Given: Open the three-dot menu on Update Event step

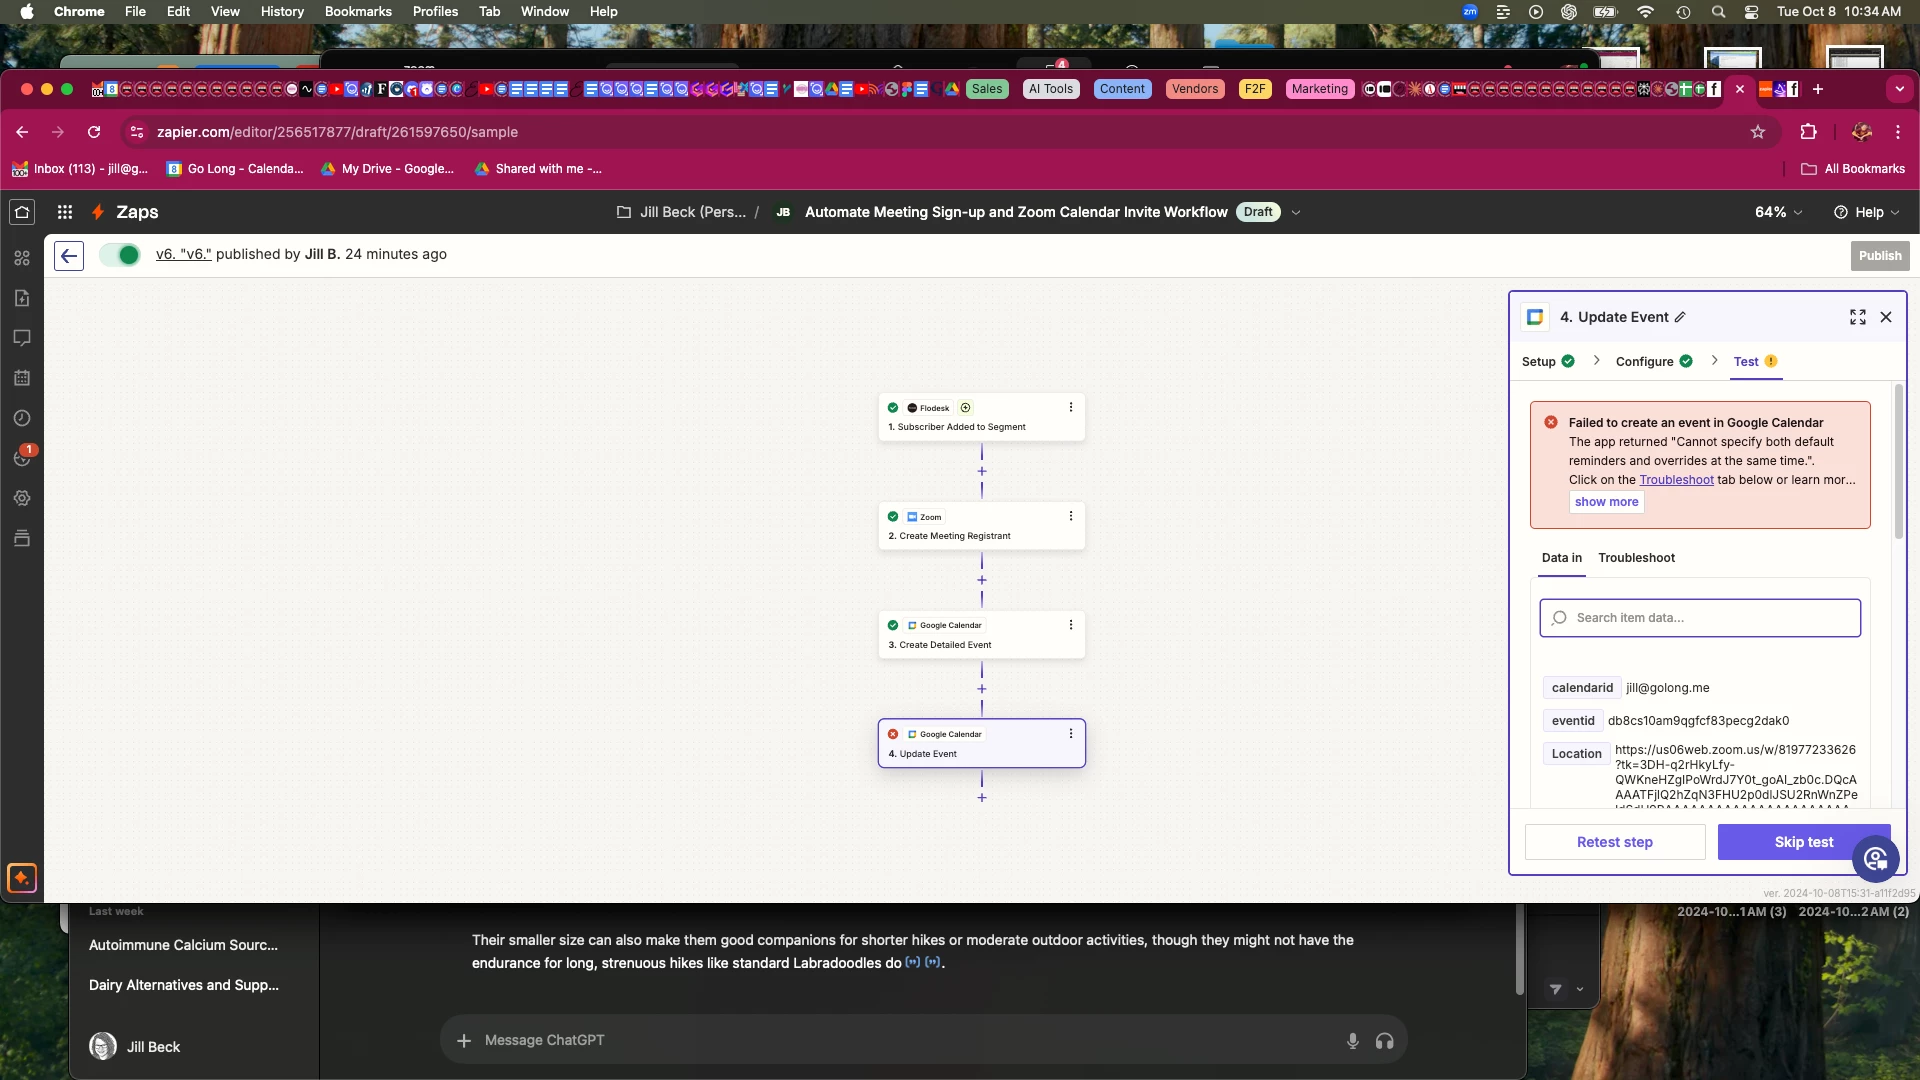Looking at the screenshot, I should click(1070, 734).
